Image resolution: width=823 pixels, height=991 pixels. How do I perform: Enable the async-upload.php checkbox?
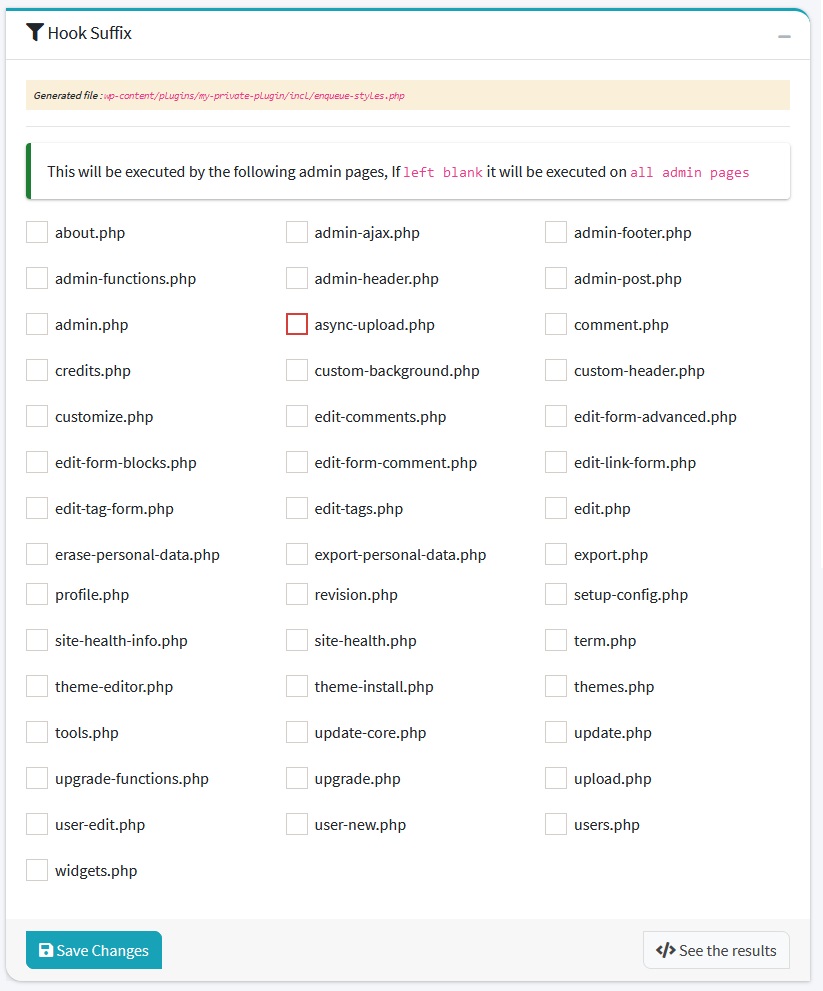click(x=297, y=325)
